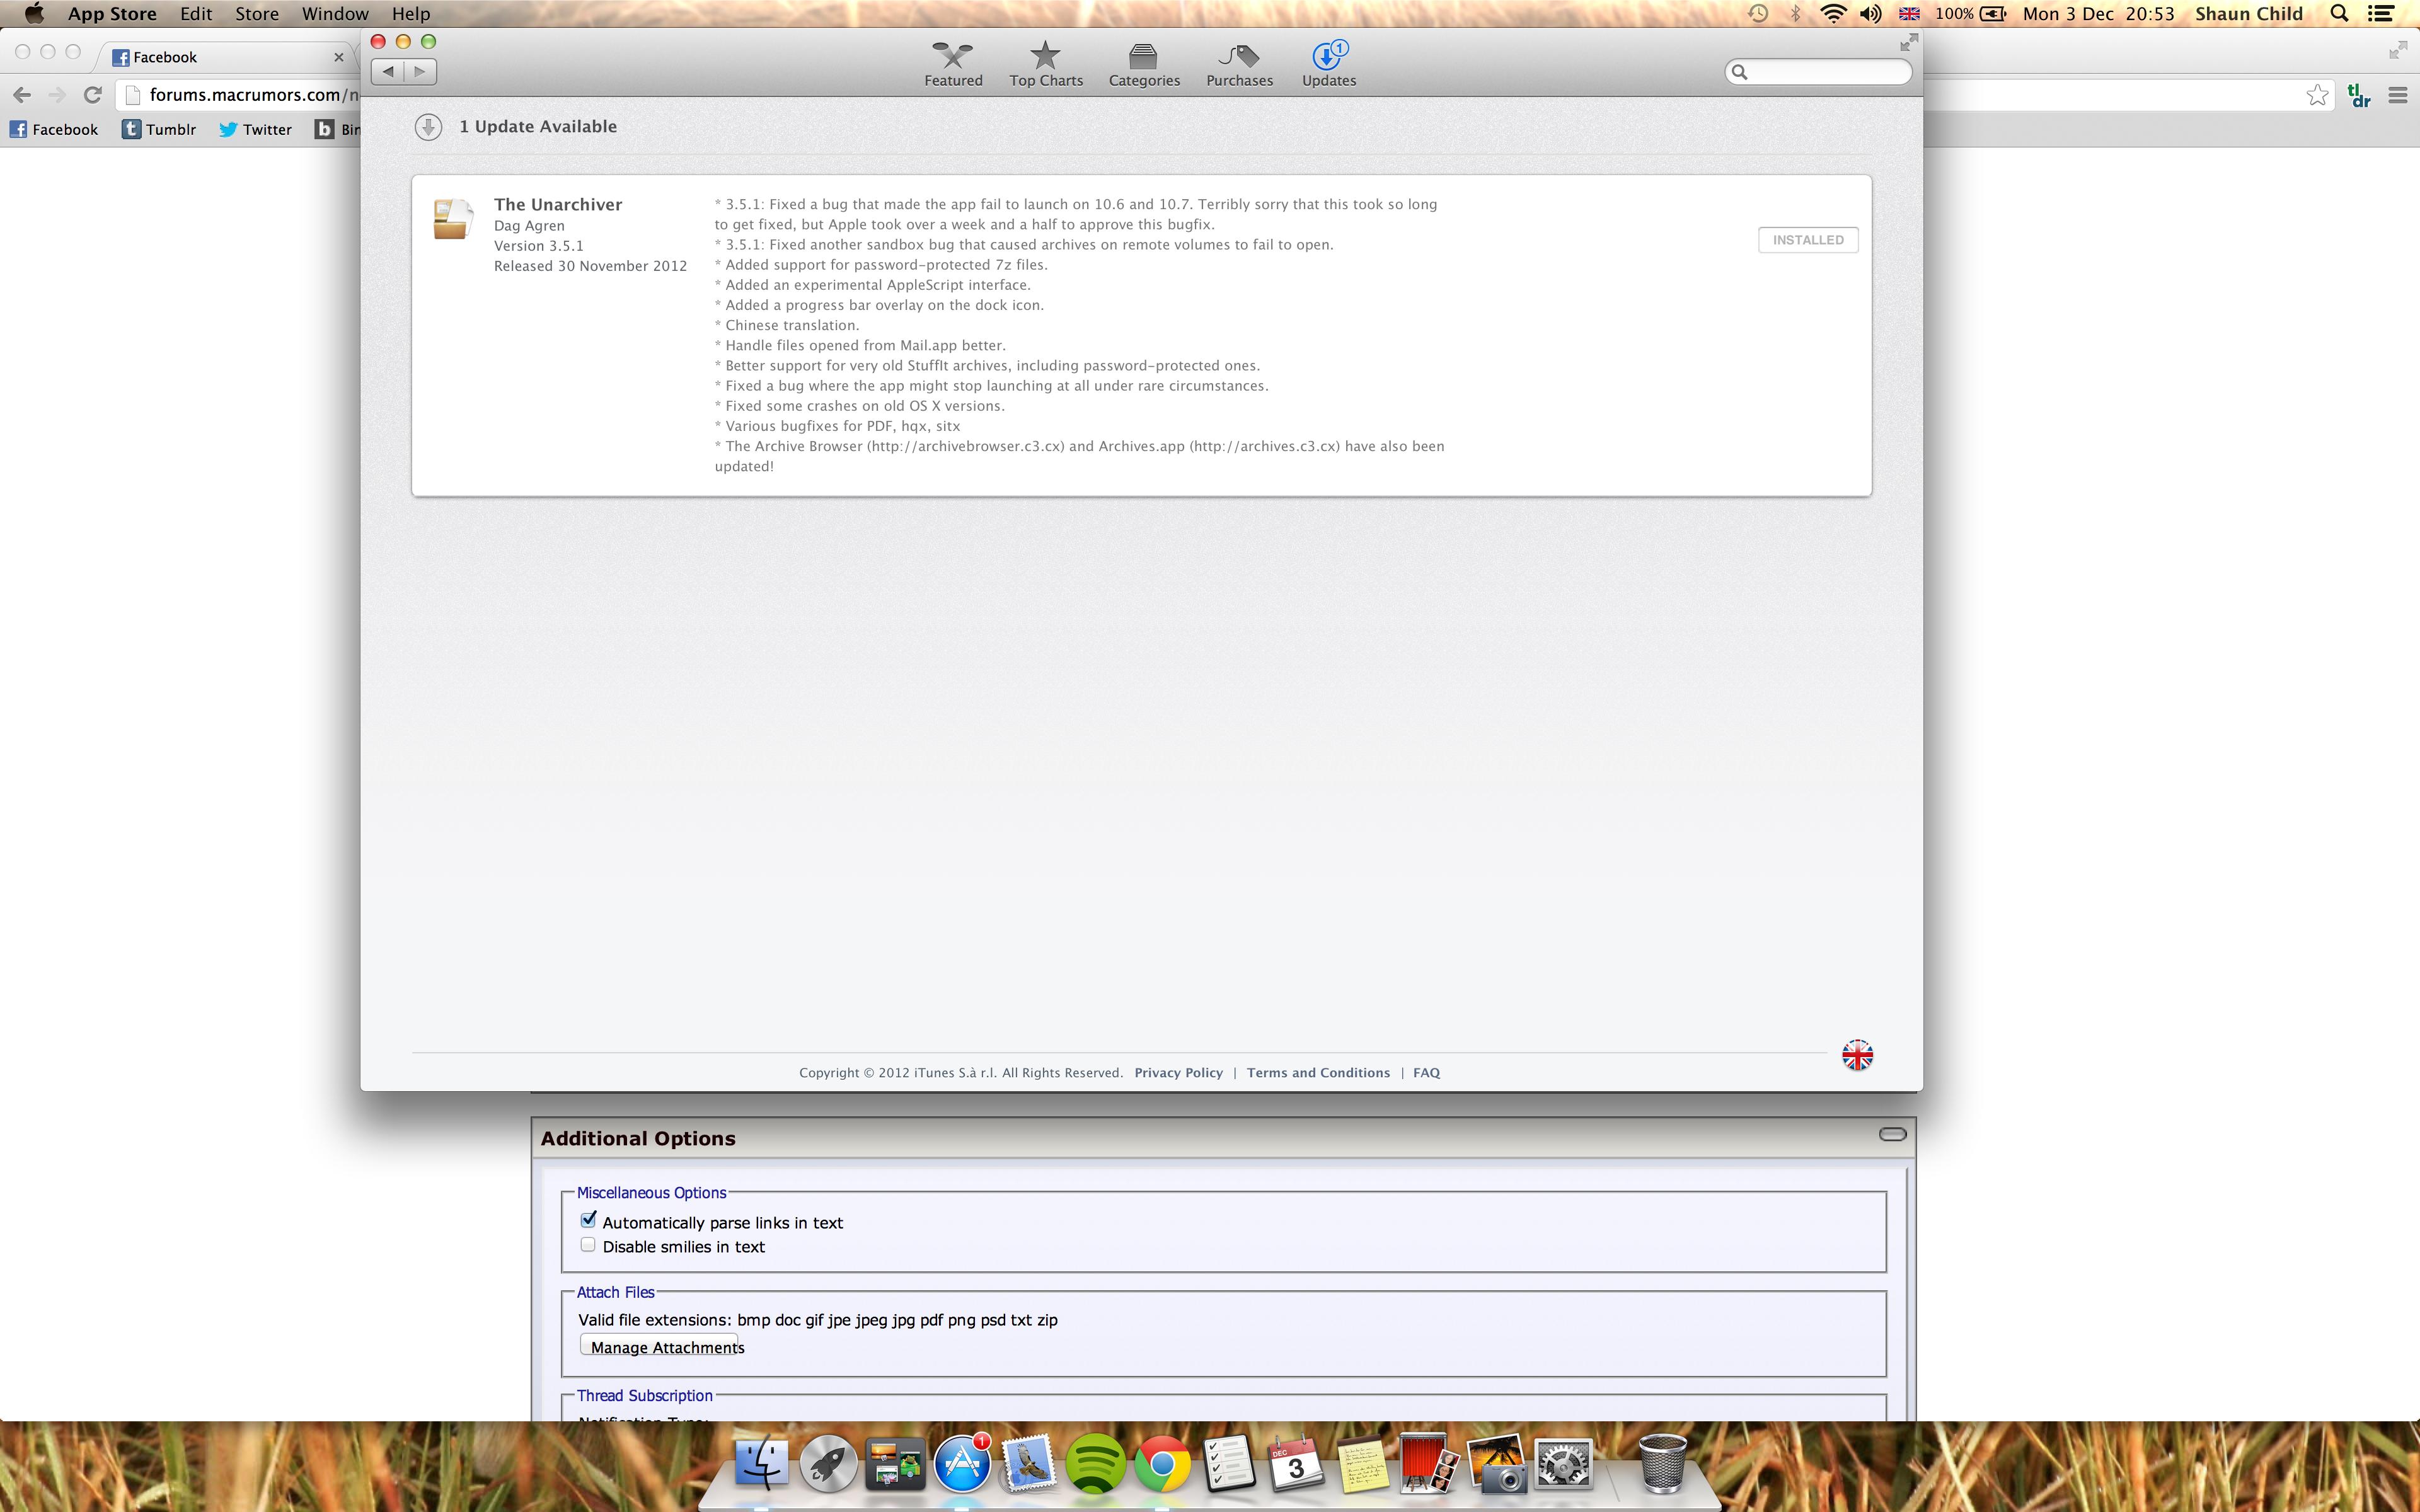Viewport: 2420px width, 1512px height.
Task: Open Google Chrome from the Dock
Action: click(x=1162, y=1465)
